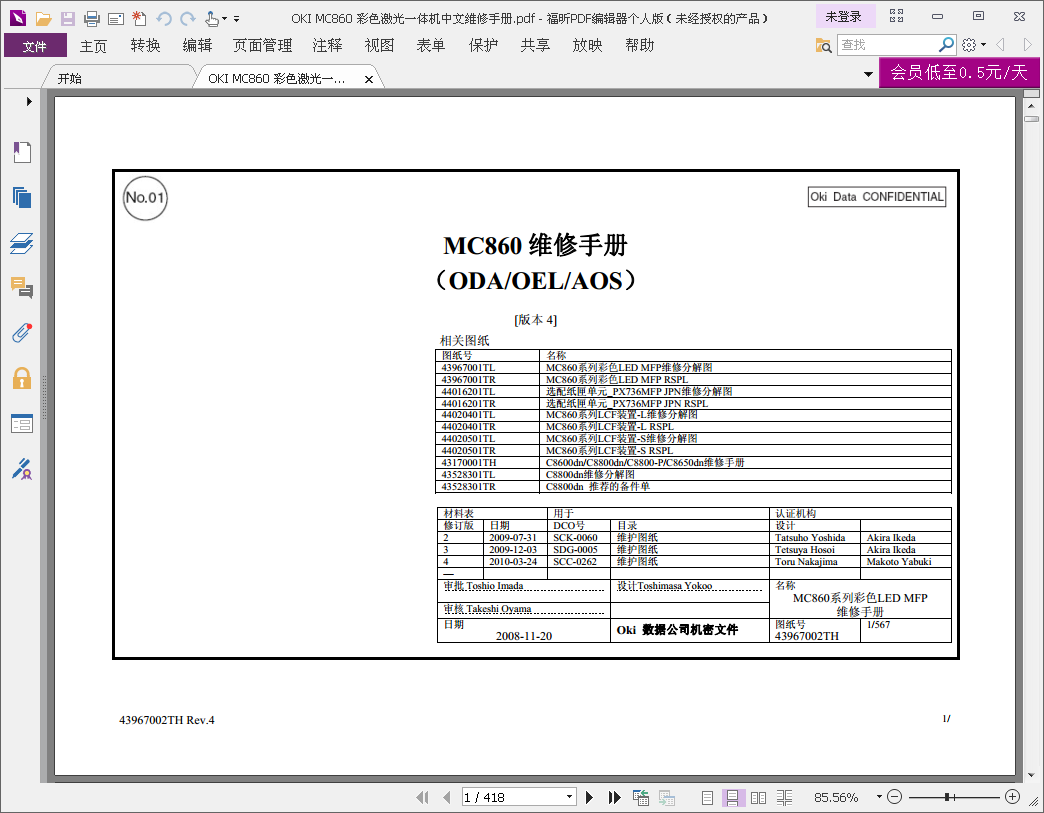Create a new PDF with the starred page icon
Image resolution: width=1044 pixels, height=813 pixels.
(x=139, y=19)
